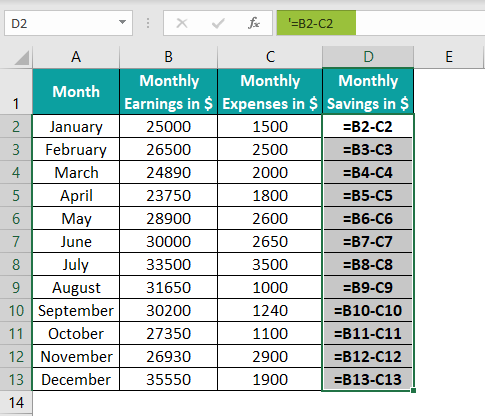Open Insert Function fx icon
Image resolution: width=485 pixels, height=416 pixels.
254,23
